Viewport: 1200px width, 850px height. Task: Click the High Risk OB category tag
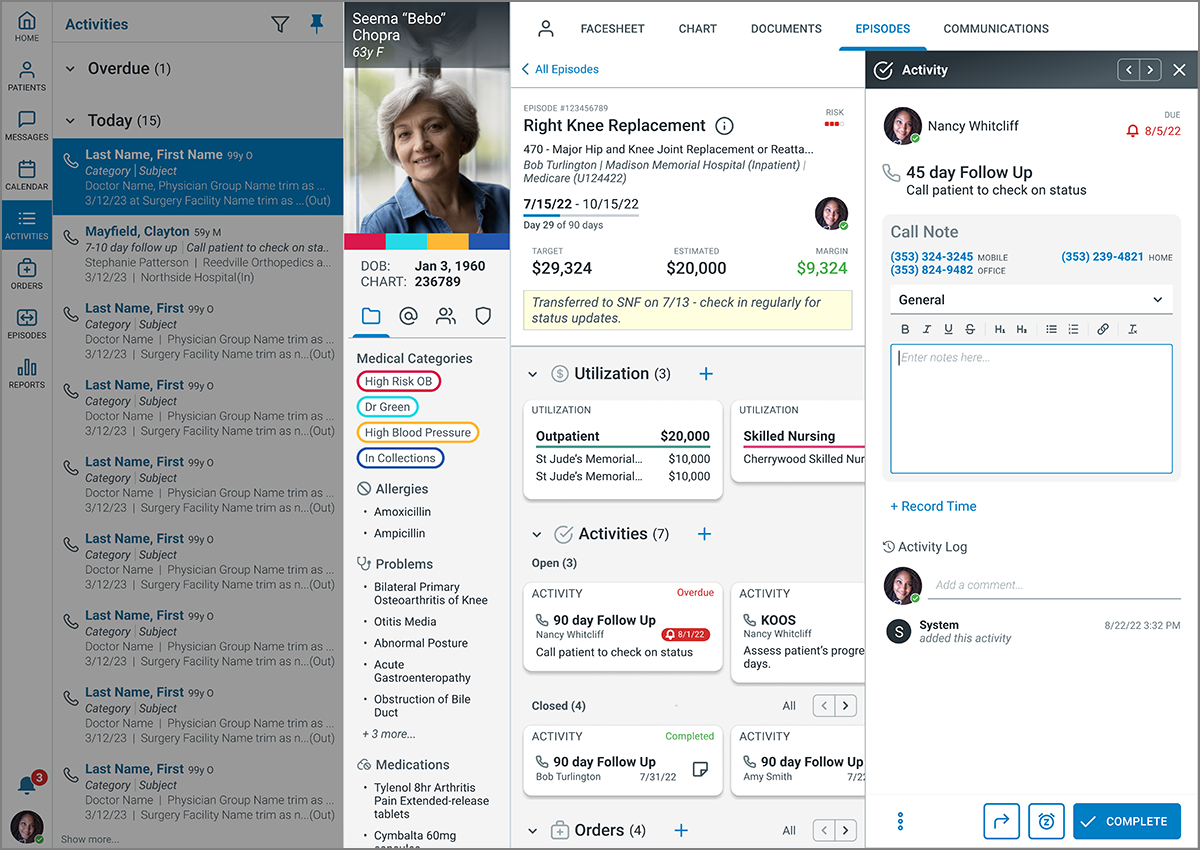click(398, 381)
